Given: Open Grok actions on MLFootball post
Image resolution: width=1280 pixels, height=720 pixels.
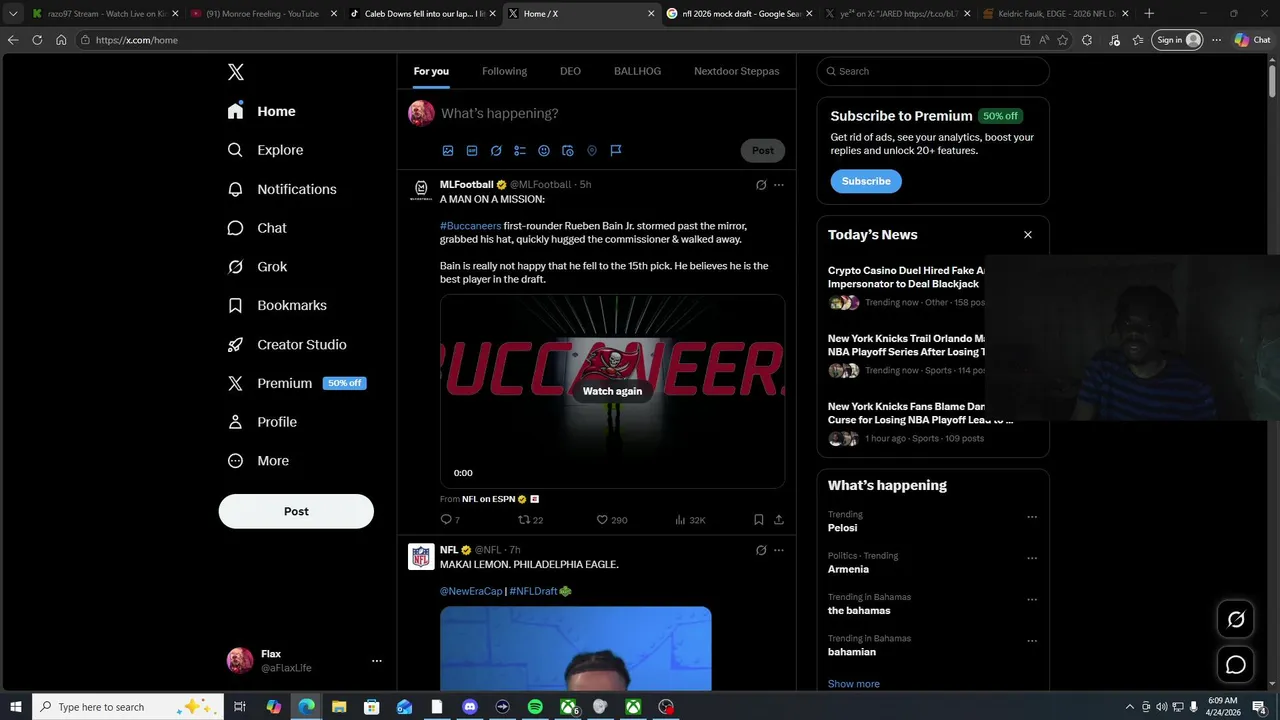Looking at the screenshot, I should click(761, 185).
